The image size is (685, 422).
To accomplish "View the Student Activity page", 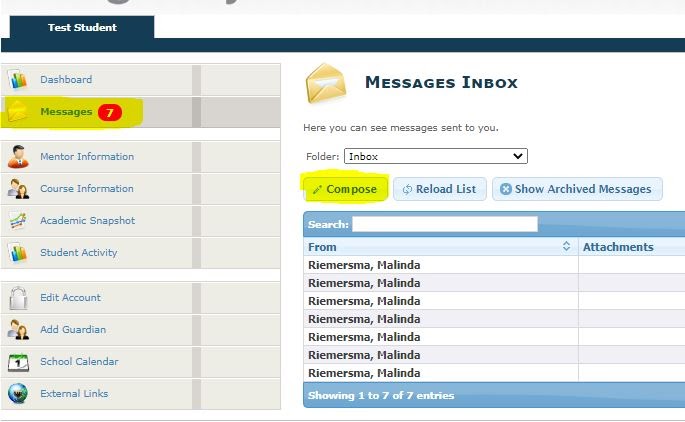I will (x=79, y=253).
